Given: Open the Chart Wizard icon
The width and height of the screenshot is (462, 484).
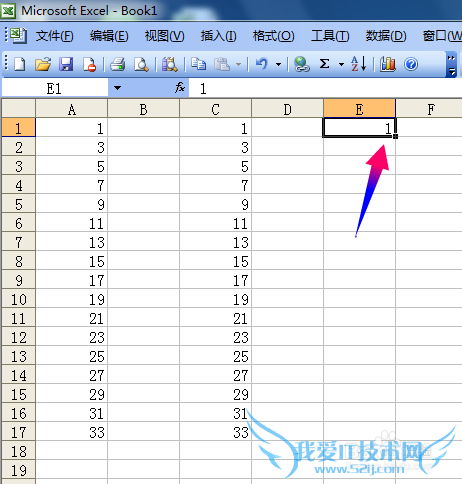Looking at the screenshot, I should point(387,64).
